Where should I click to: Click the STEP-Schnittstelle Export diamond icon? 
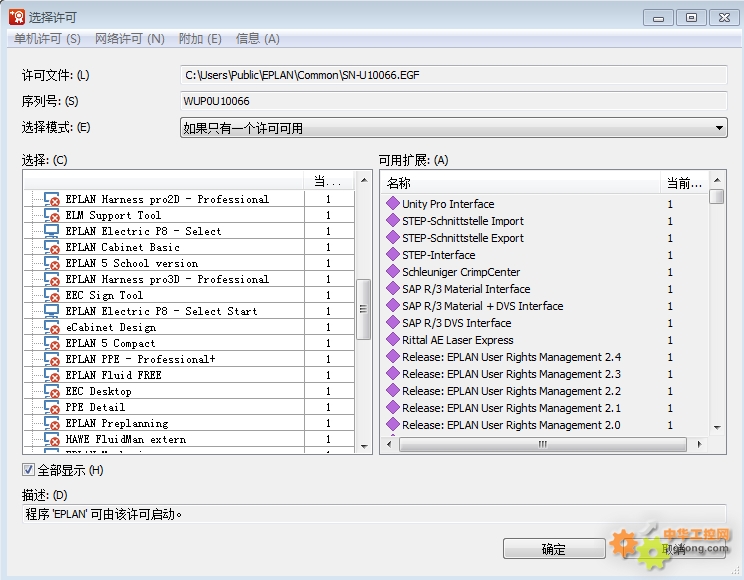[x=393, y=237]
